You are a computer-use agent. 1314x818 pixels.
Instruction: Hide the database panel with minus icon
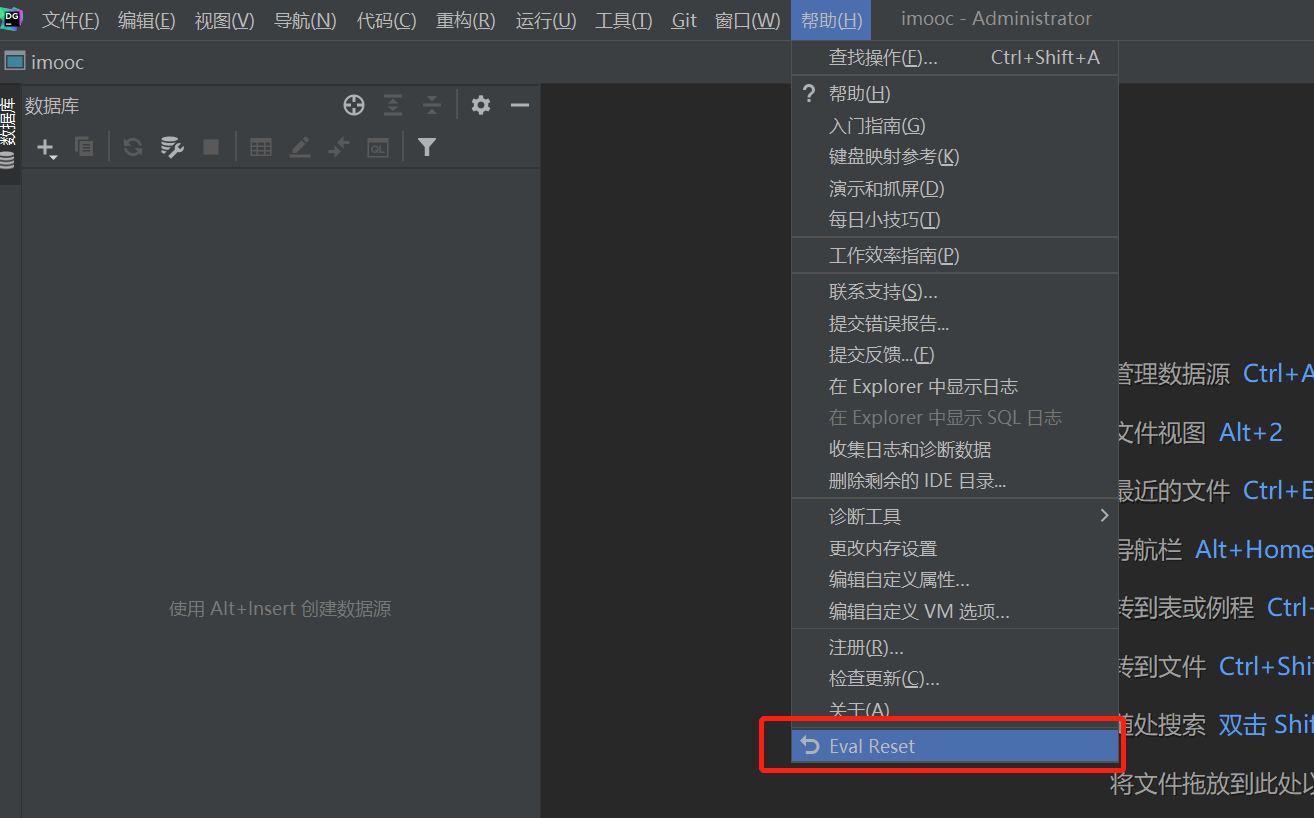pyautogui.click(x=519, y=105)
